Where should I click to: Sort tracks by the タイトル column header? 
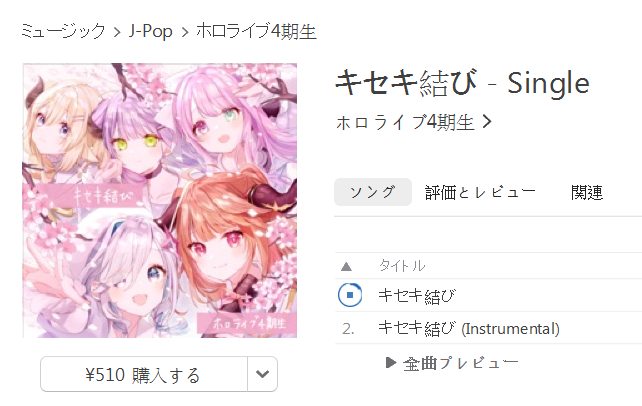pos(402,266)
